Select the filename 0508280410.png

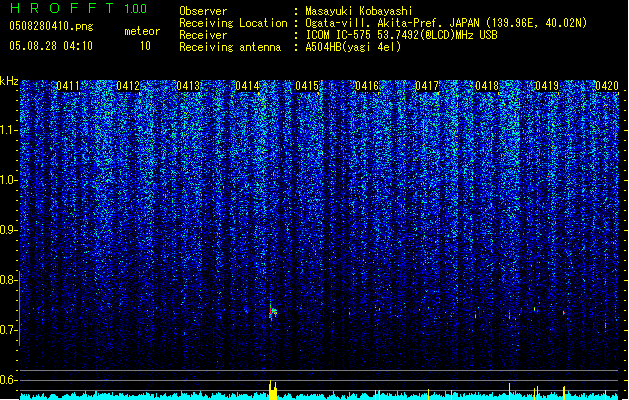(51, 26)
